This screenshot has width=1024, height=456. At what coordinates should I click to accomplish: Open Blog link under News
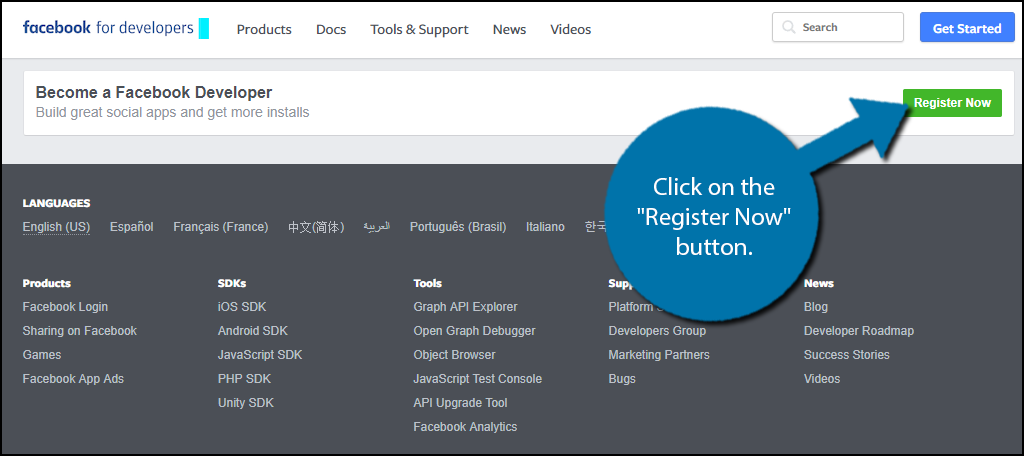816,306
